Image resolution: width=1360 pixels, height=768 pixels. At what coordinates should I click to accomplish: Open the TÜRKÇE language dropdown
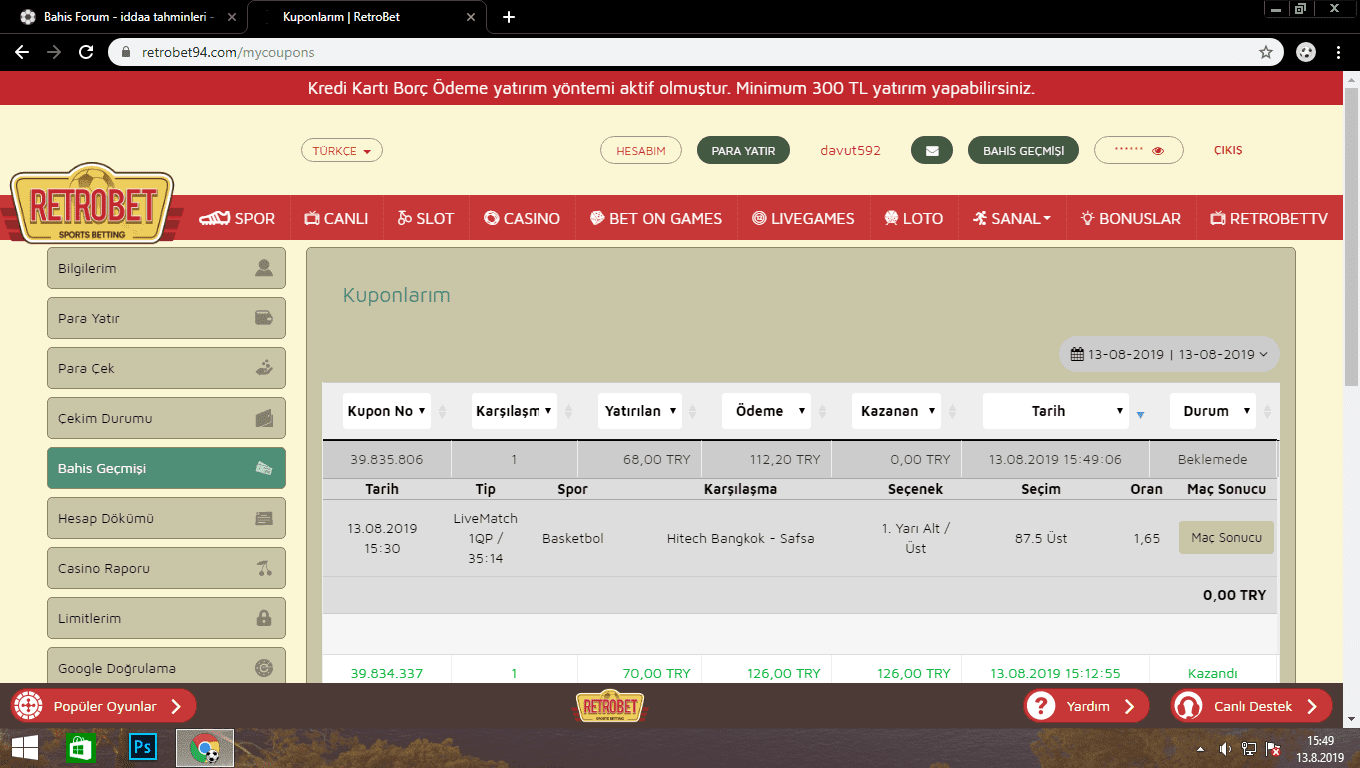point(342,151)
